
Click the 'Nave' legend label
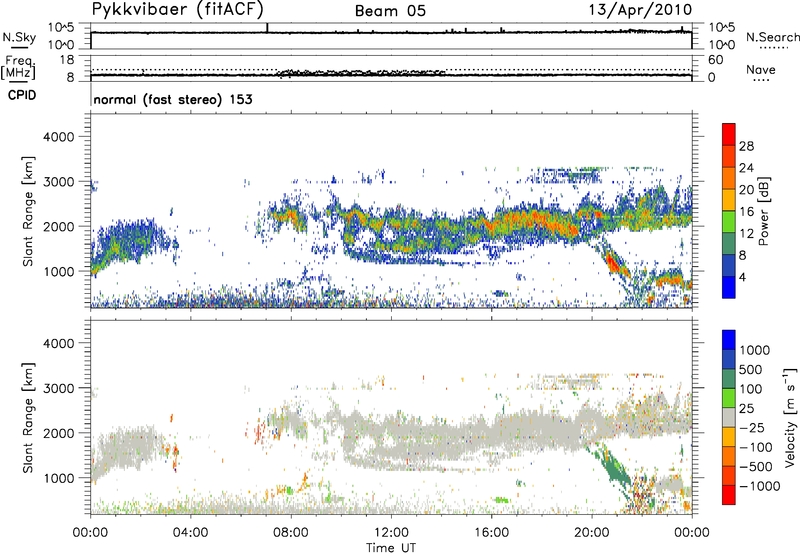coord(761,70)
